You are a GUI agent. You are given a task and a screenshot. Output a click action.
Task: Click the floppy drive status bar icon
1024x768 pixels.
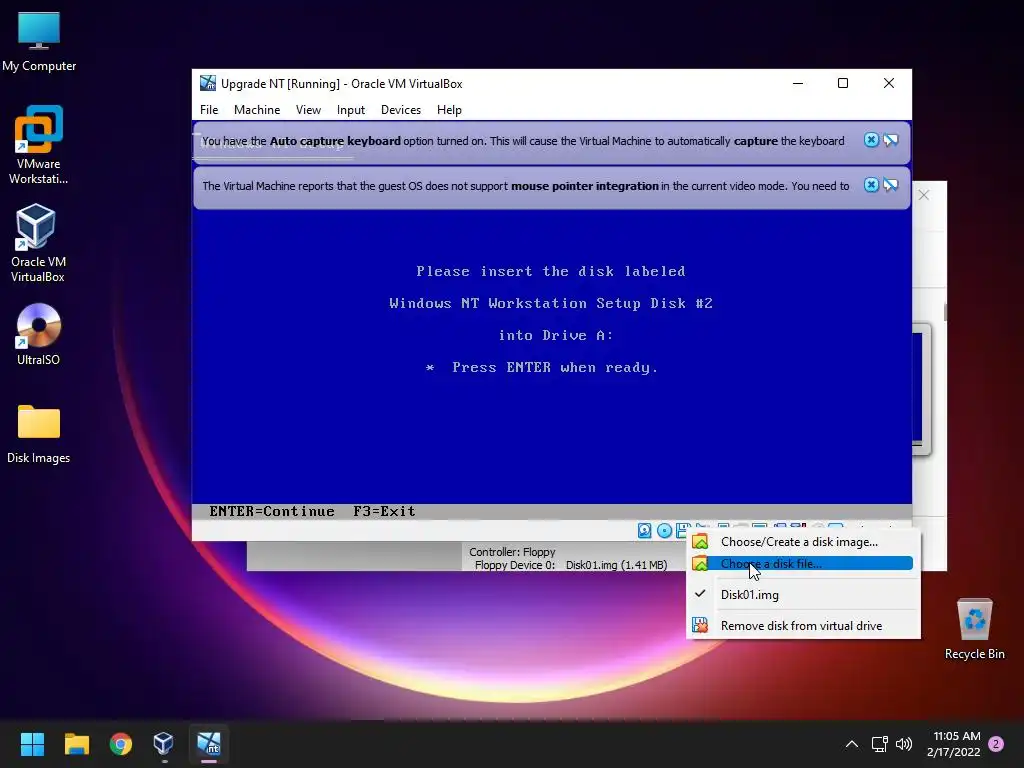pyautogui.click(x=683, y=530)
